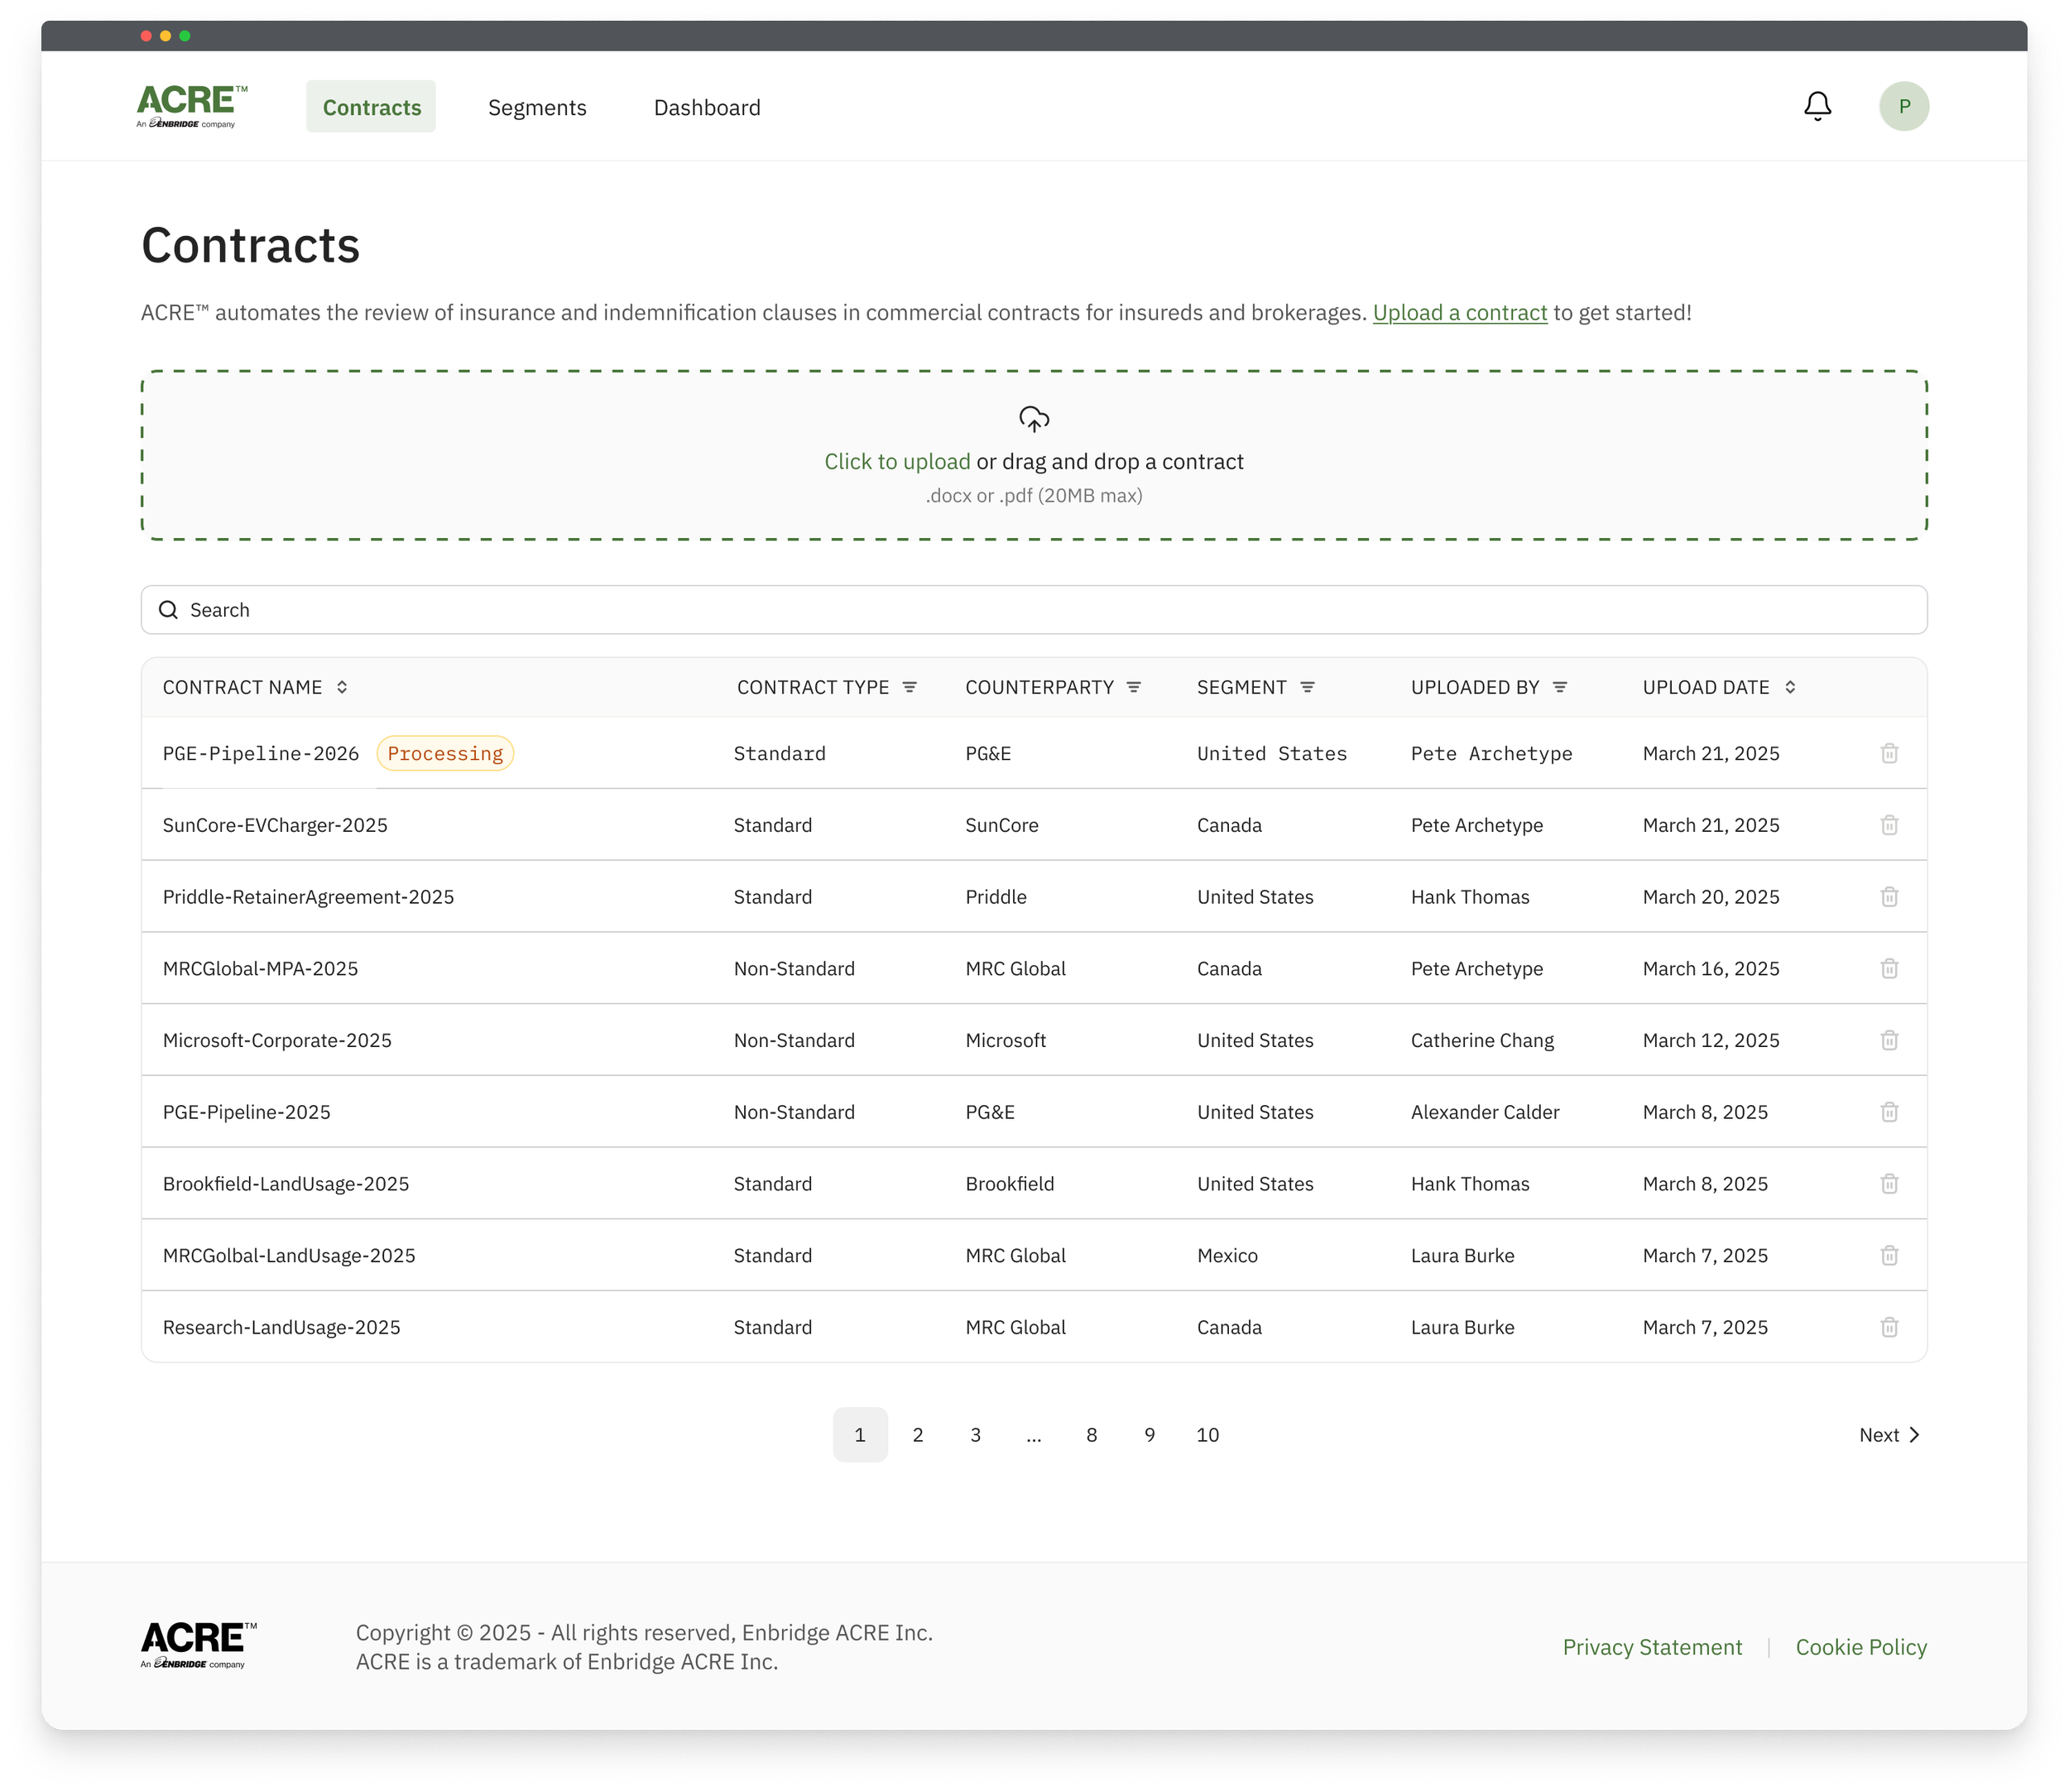2069x1792 pixels.
Task: Open the Uploaded By filter
Action: point(1559,687)
